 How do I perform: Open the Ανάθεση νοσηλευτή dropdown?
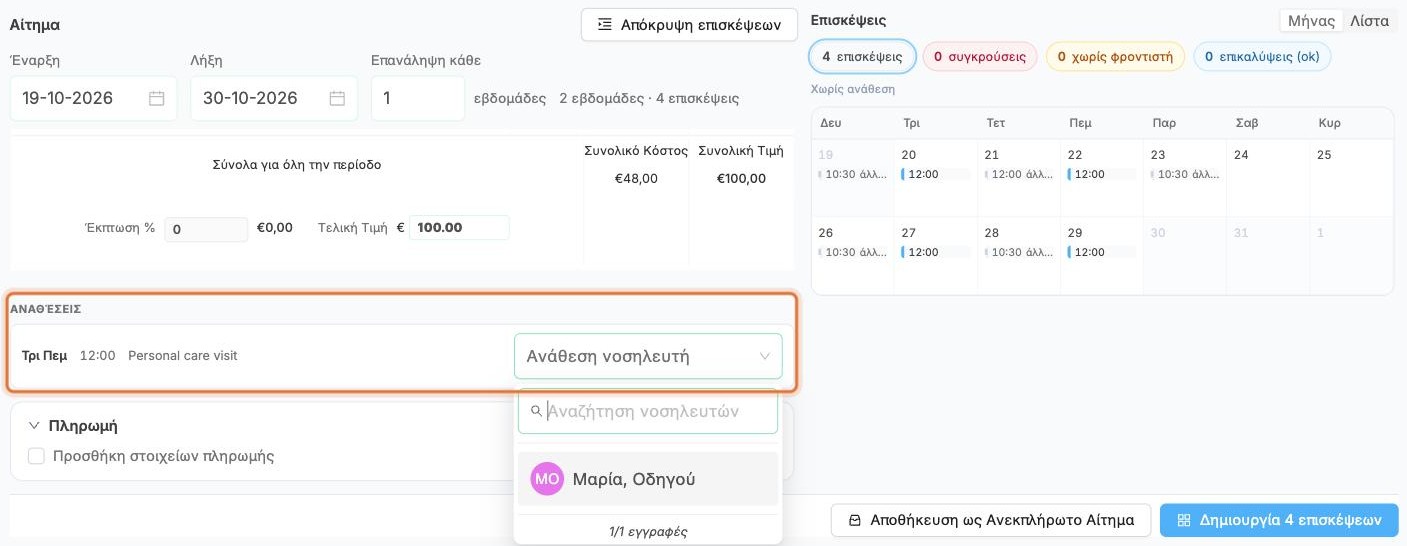(x=648, y=356)
